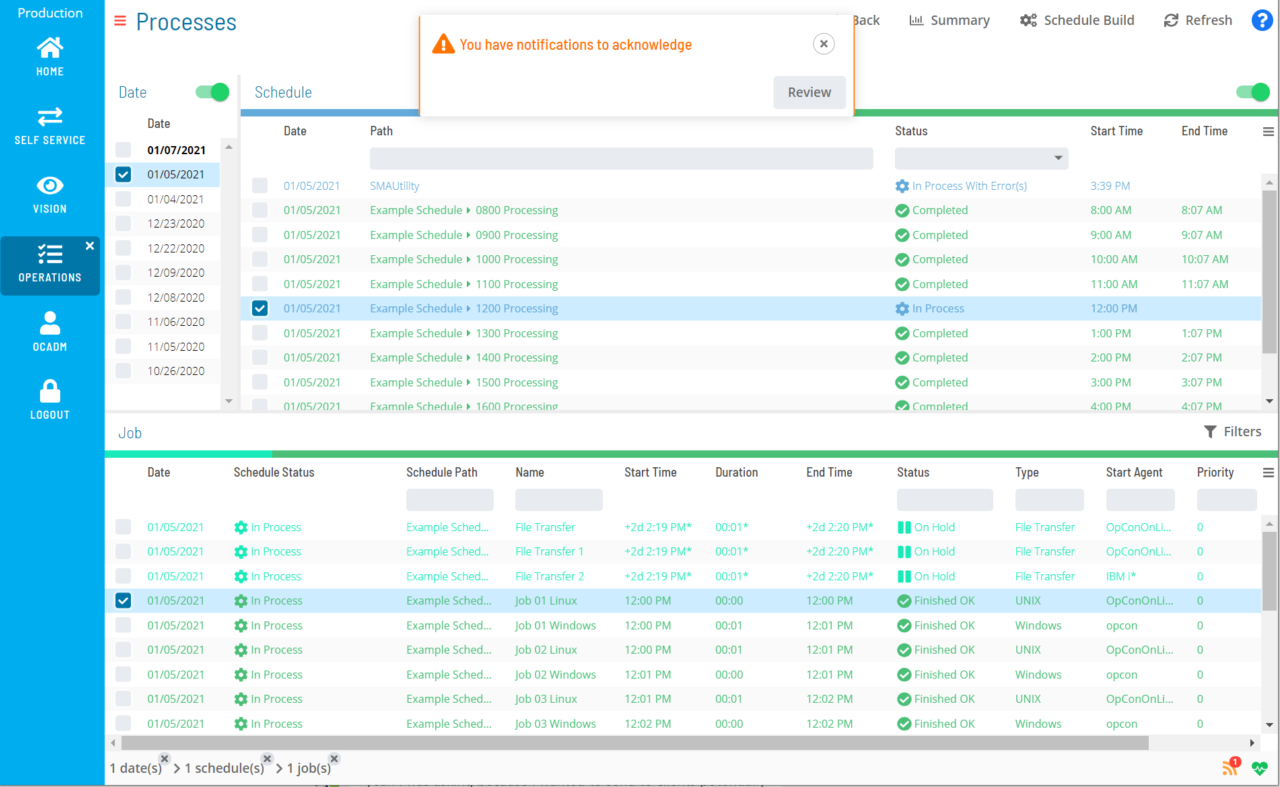Click the Refresh button
The height and width of the screenshot is (787, 1280).
(x=1198, y=20)
